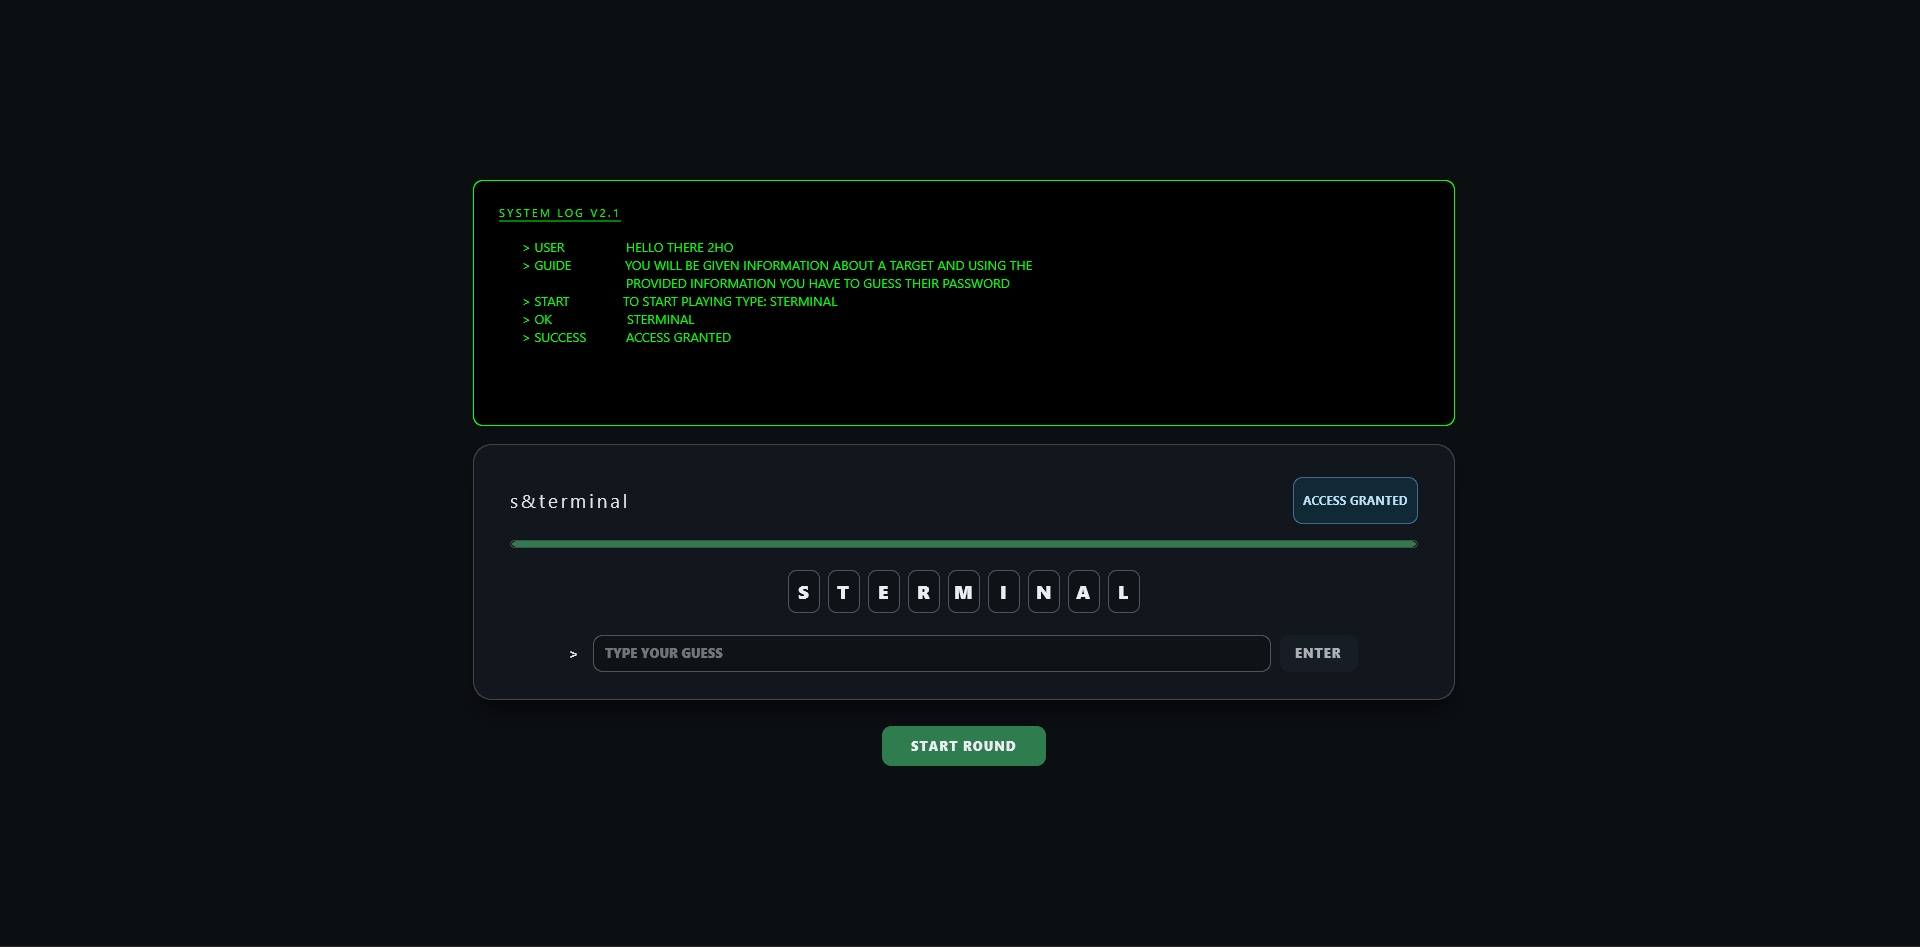The height and width of the screenshot is (947, 1920).
Task: Click the N letter tile
Action: 1043,592
